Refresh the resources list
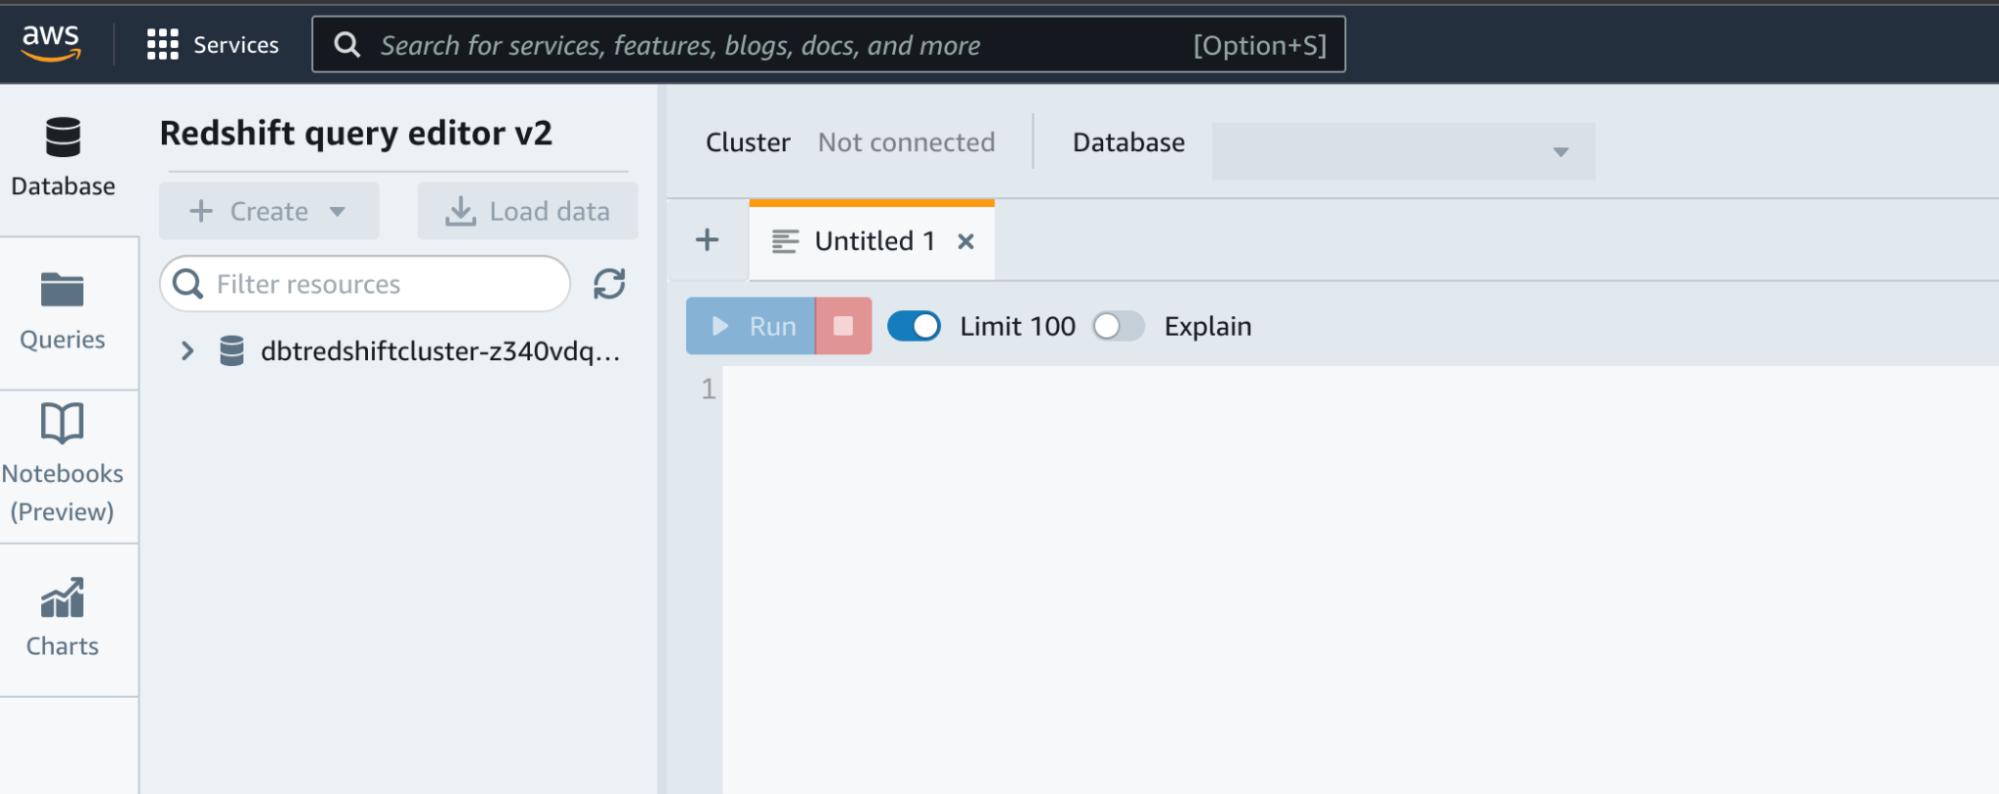 pyautogui.click(x=609, y=284)
